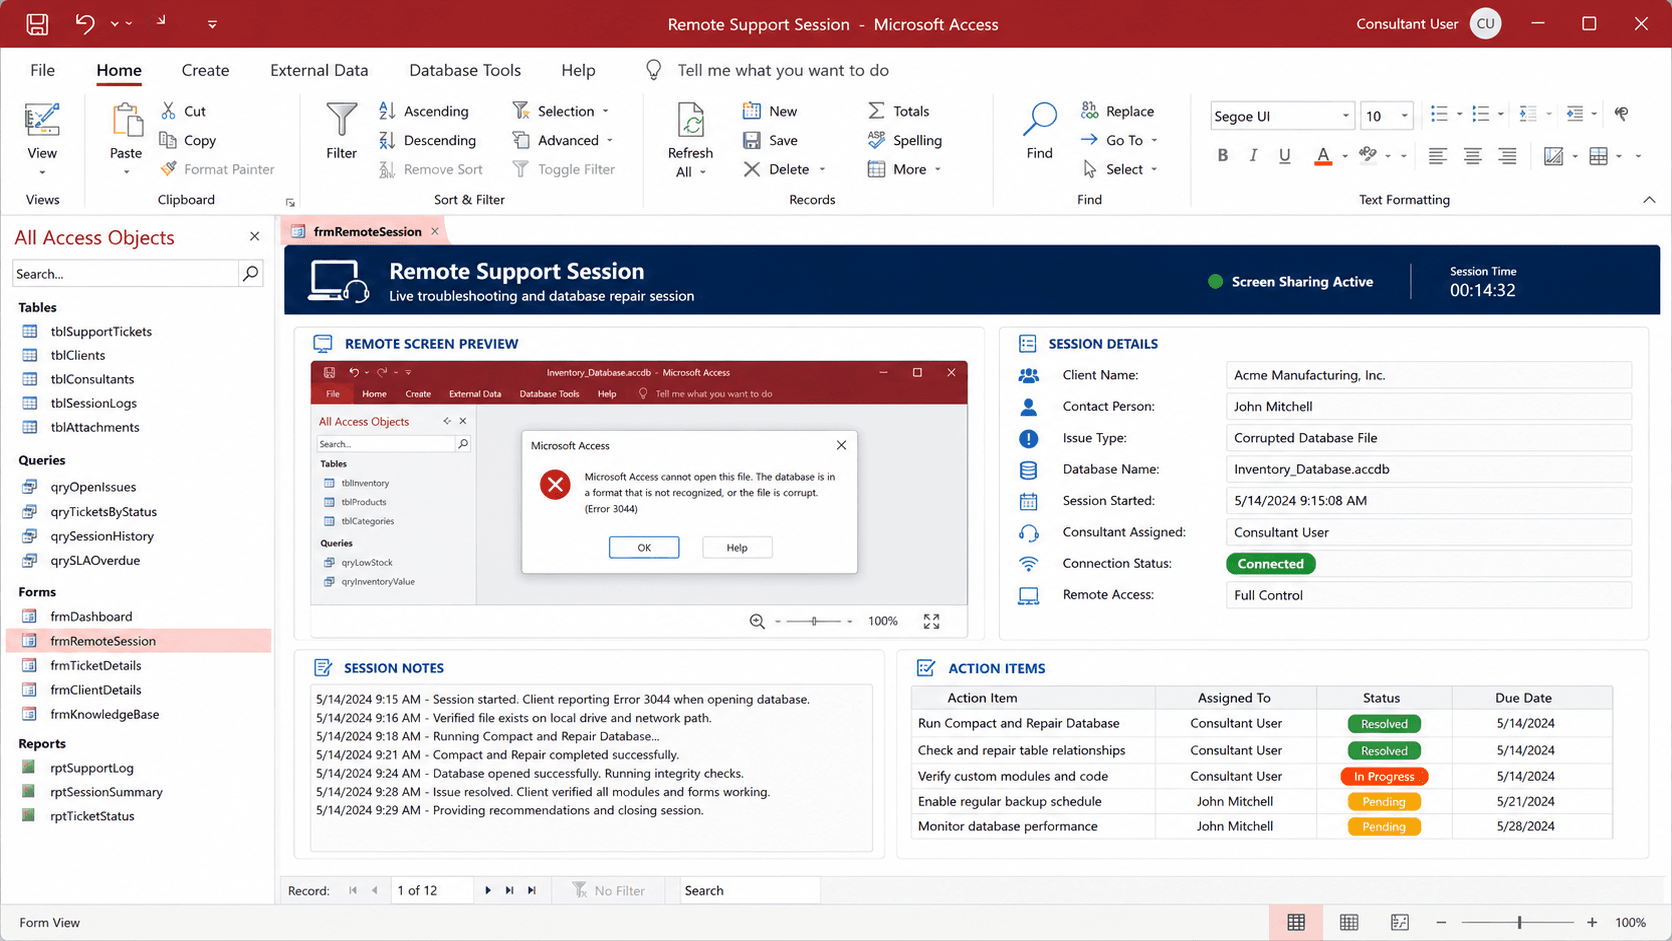The image size is (1672, 941).
Task: Close the All Access Objects pane
Action: click(254, 237)
